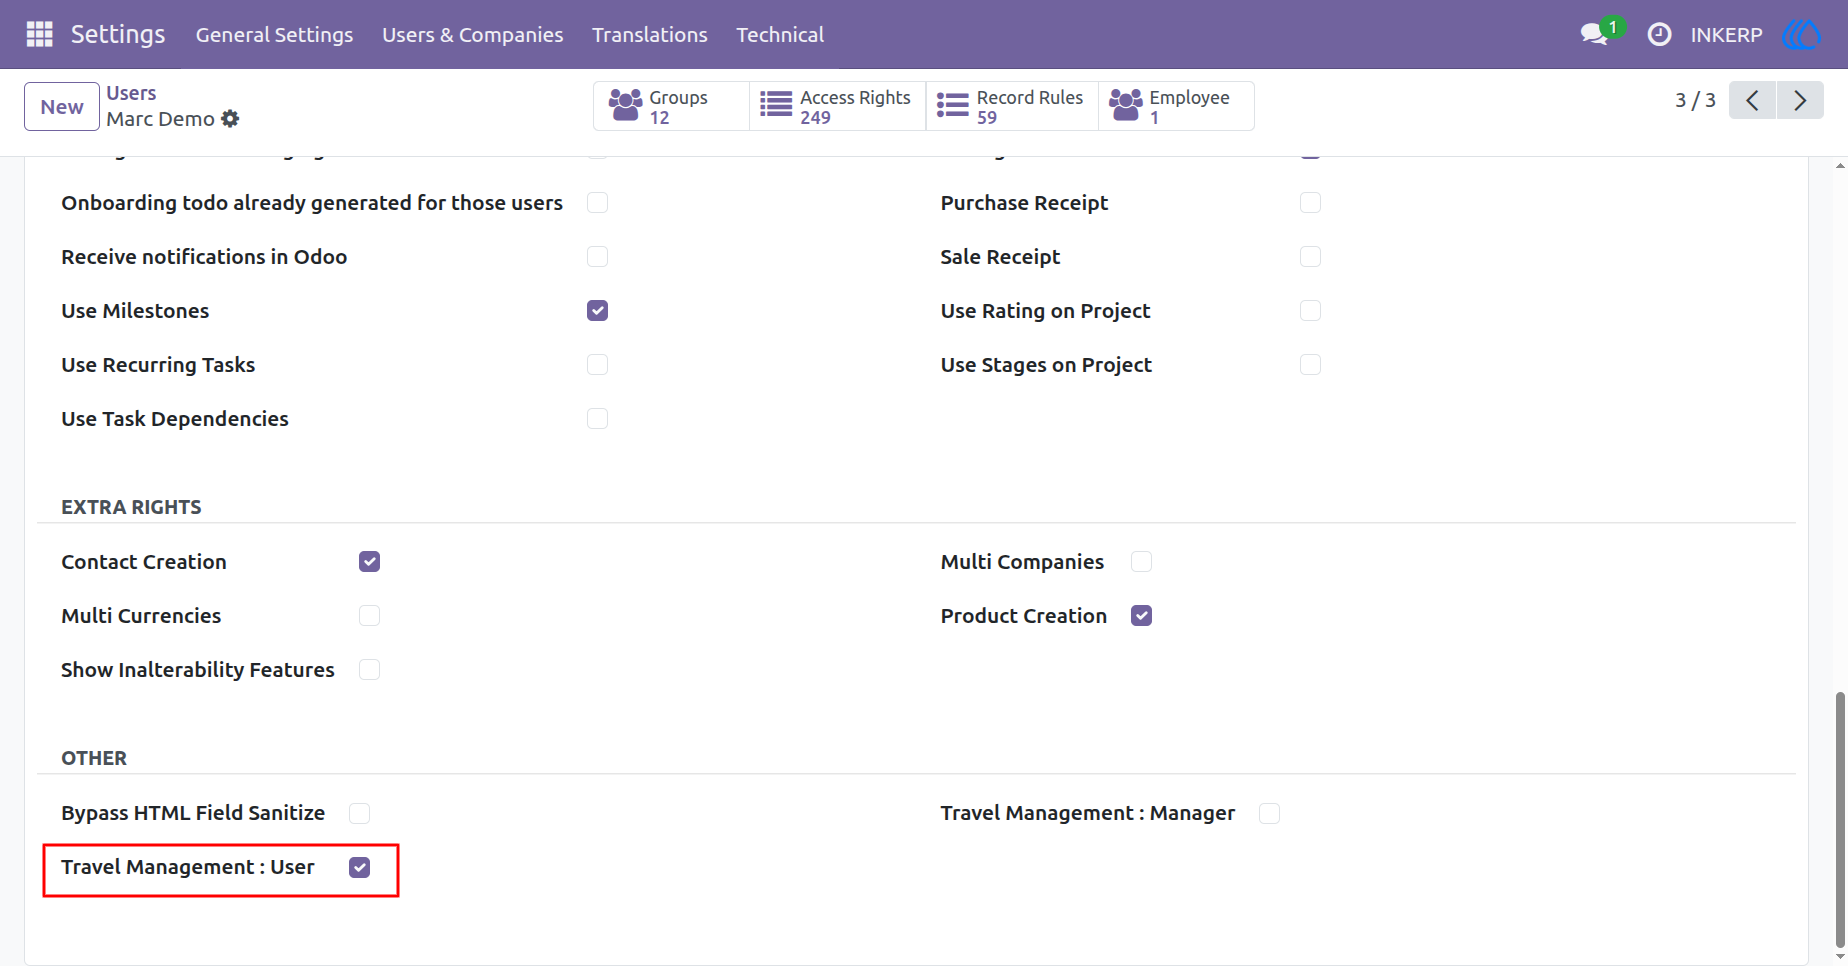This screenshot has width=1848, height=966.
Task: Enable Travel Management : Manager checkbox
Action: click(1269, 813)
